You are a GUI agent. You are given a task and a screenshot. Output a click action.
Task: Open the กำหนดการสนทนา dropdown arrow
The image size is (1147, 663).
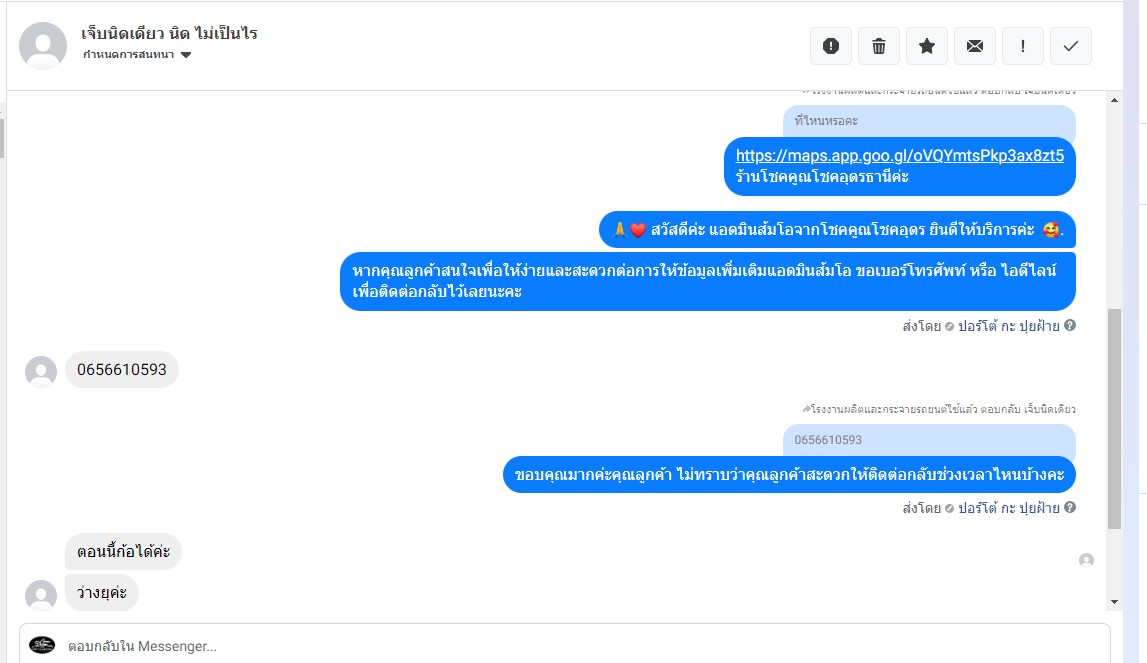click(x=186, y=55)
